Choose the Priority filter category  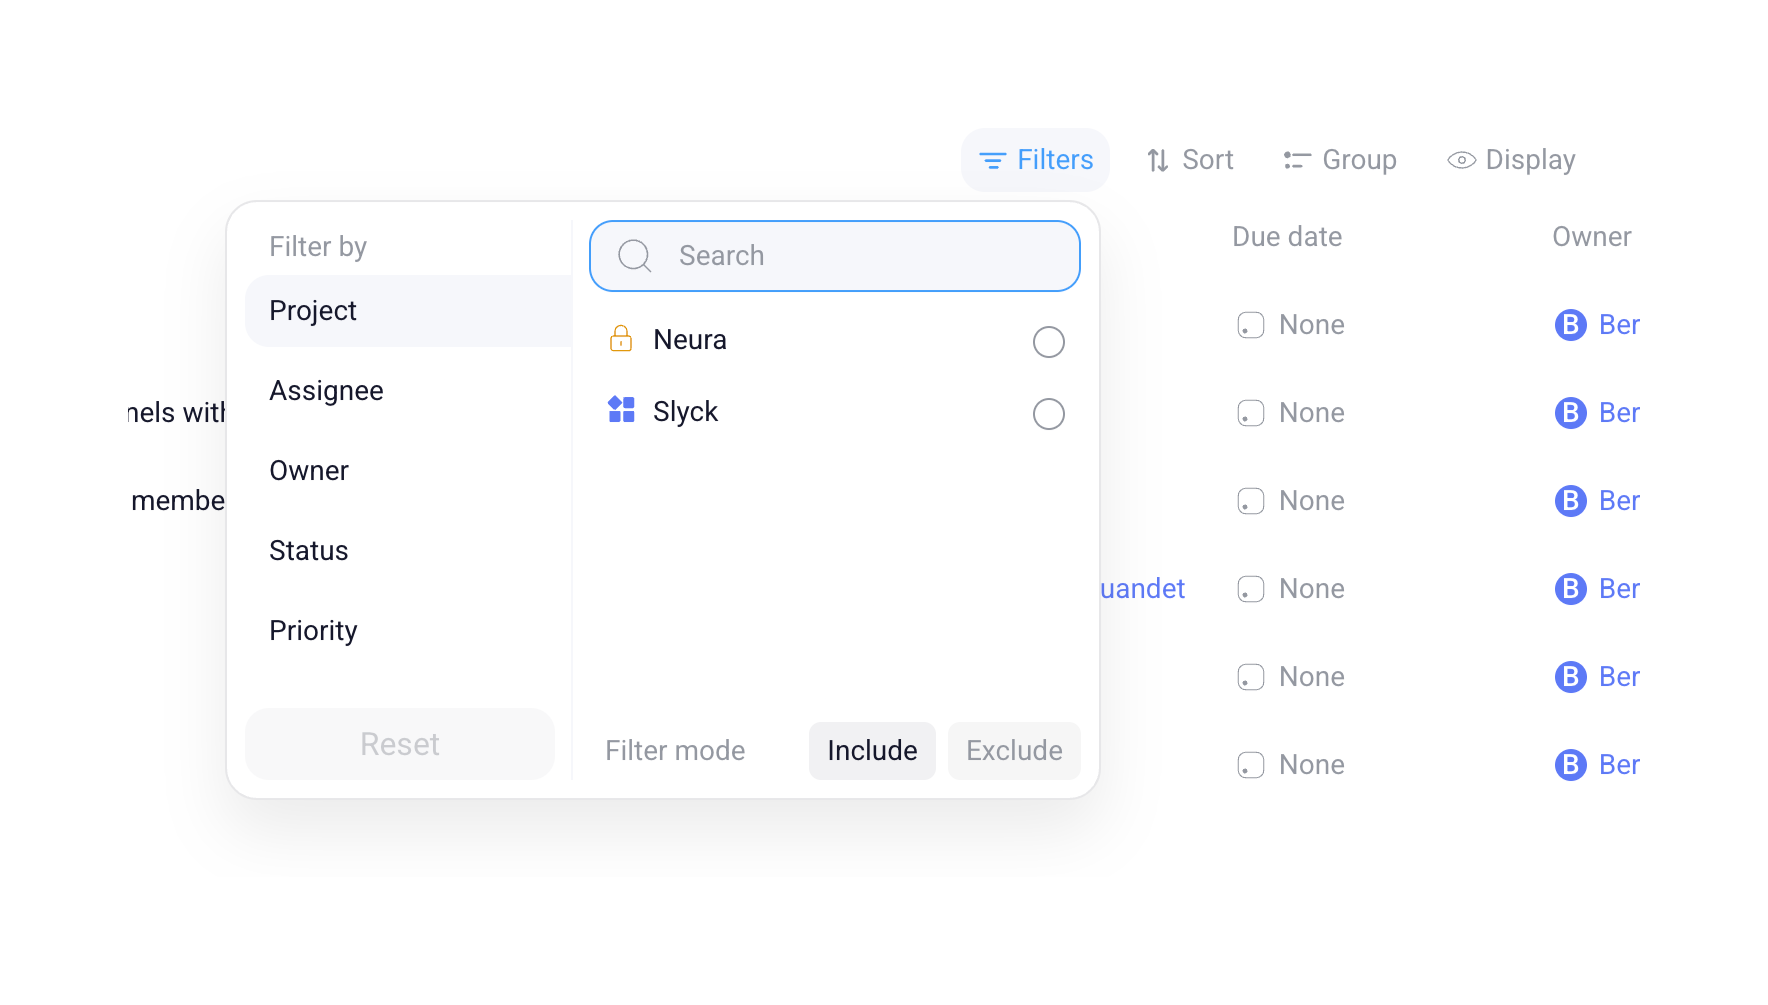(x=313, y=631)
